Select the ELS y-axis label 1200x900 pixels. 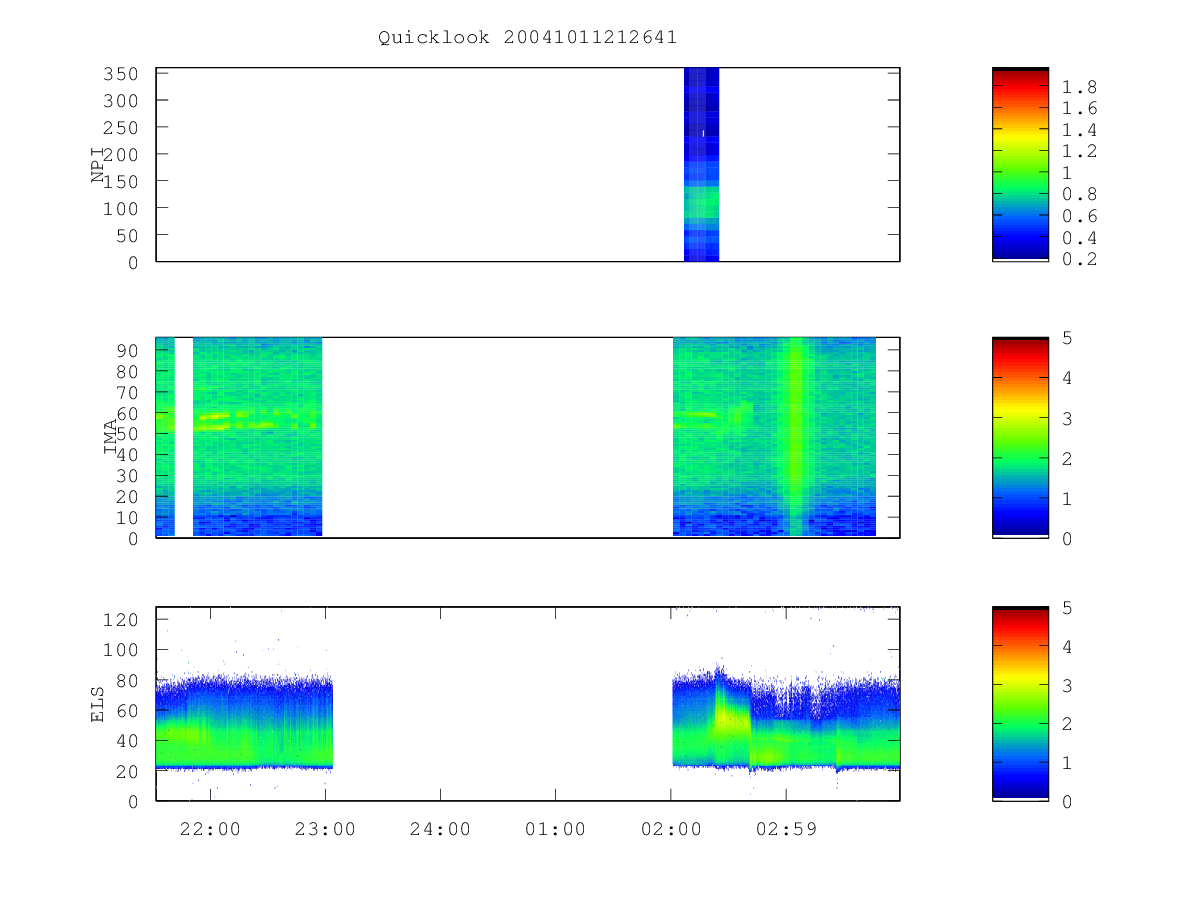pos(98,704)
